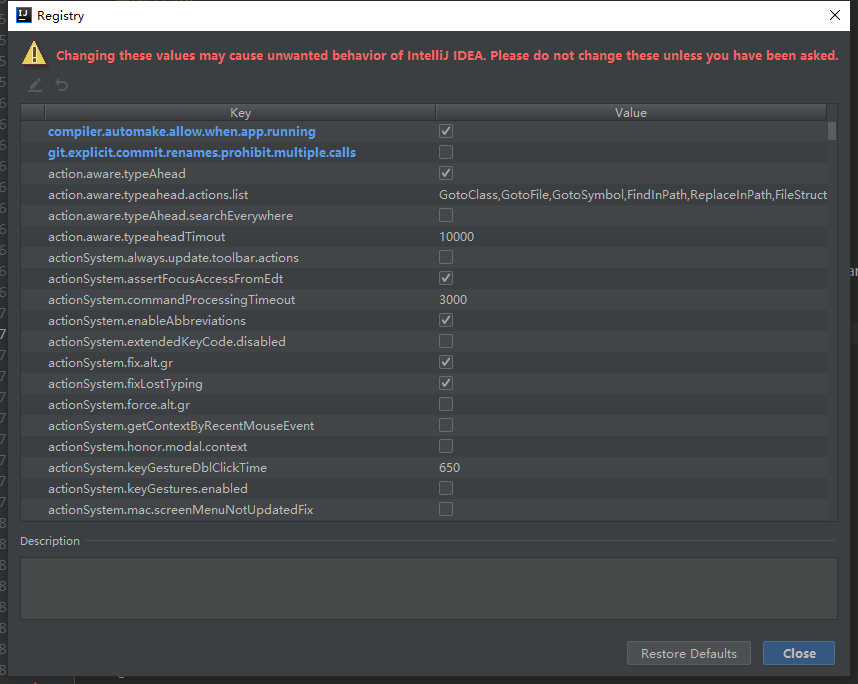Uncheck actionSystem.fix.alt.gr checkbox
Viewport: 858px width, 684px height.
446,362
